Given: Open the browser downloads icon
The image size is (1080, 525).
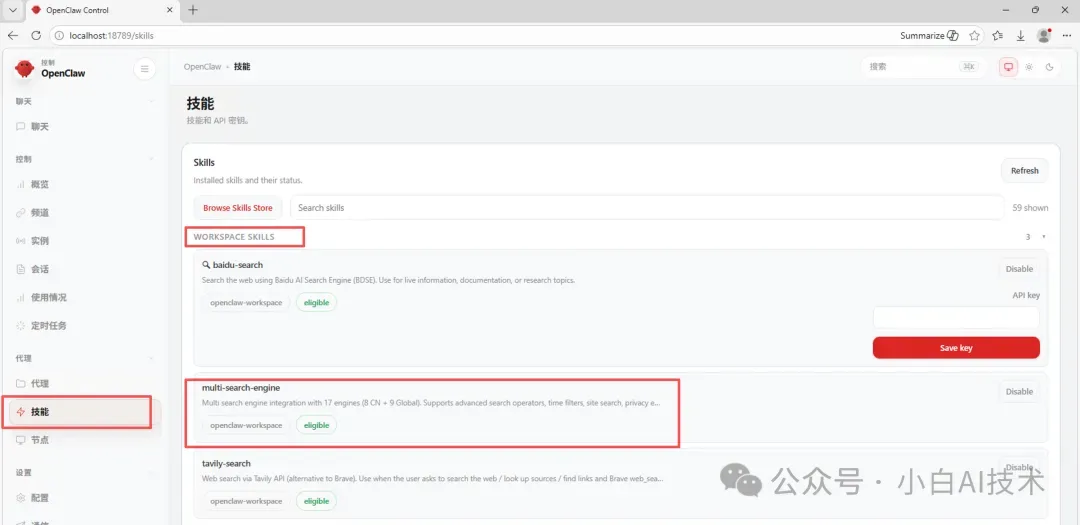Looking at the screenshot, I should point(1021,35).
